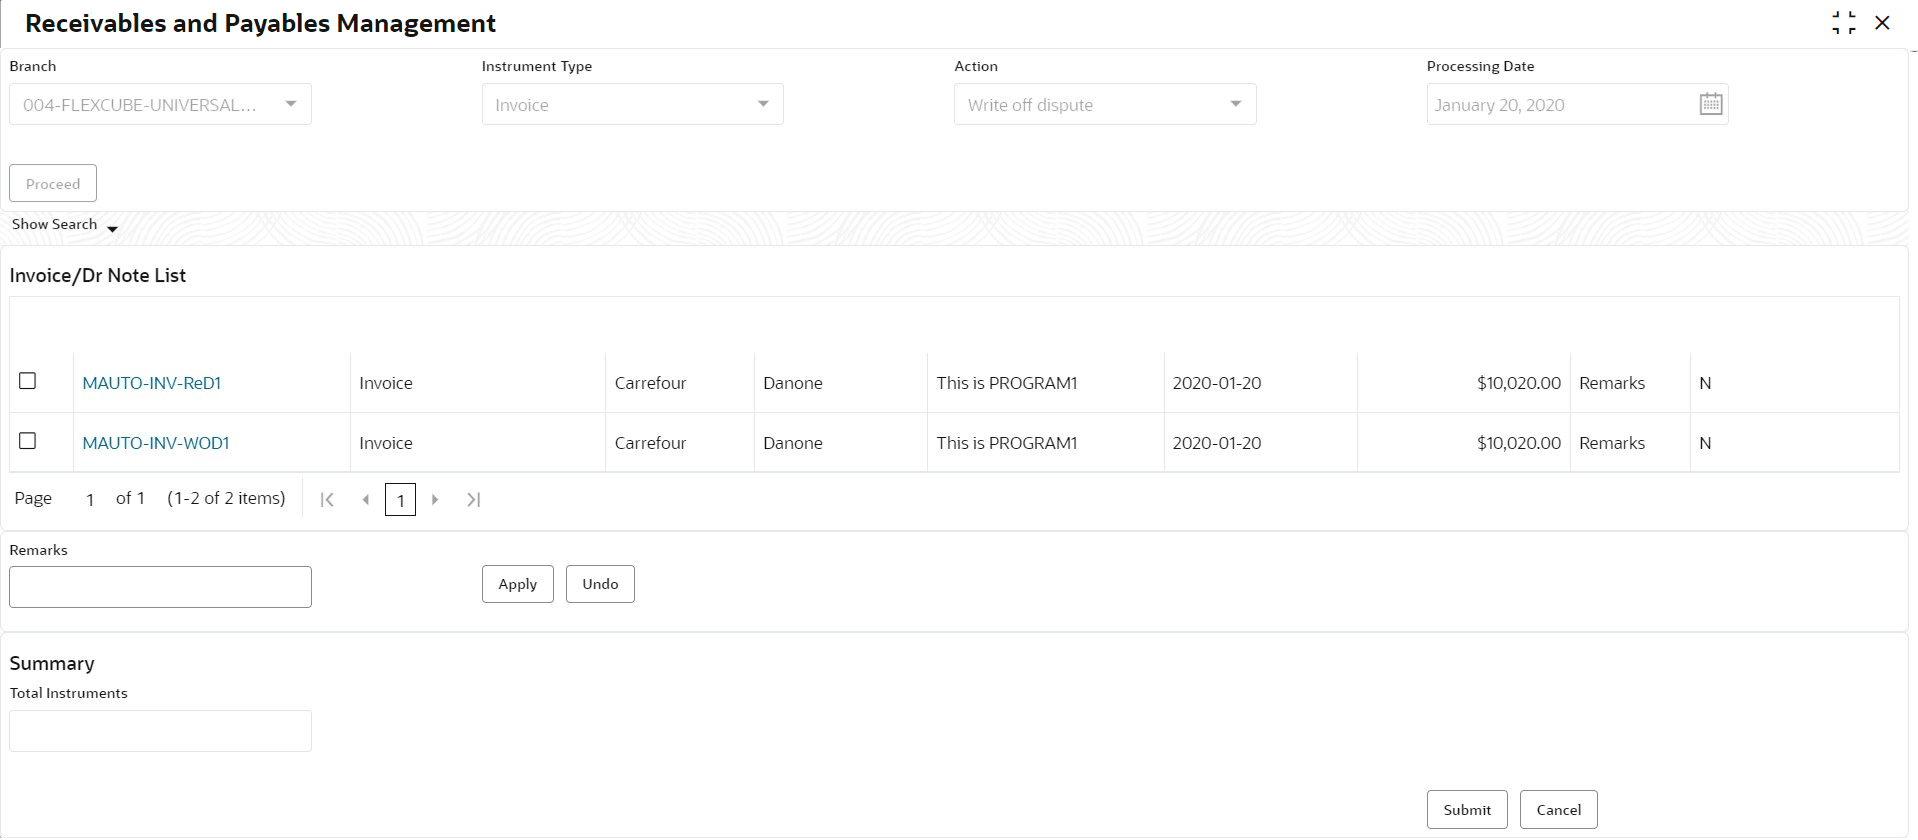The image size is (1918, 840).
Task: Click the N value in the MAUTO-INV-ReD1 row
Action: point(1705,383)
